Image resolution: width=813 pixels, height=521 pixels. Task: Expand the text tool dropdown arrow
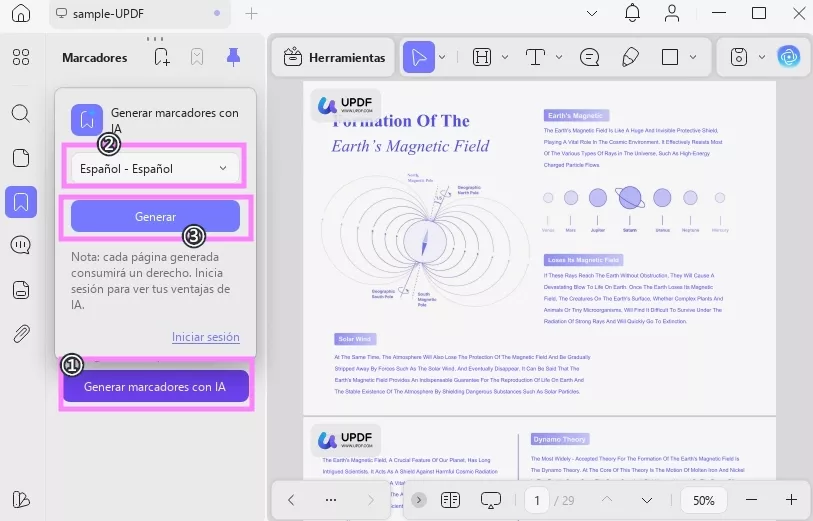click(x=558, y=57)
